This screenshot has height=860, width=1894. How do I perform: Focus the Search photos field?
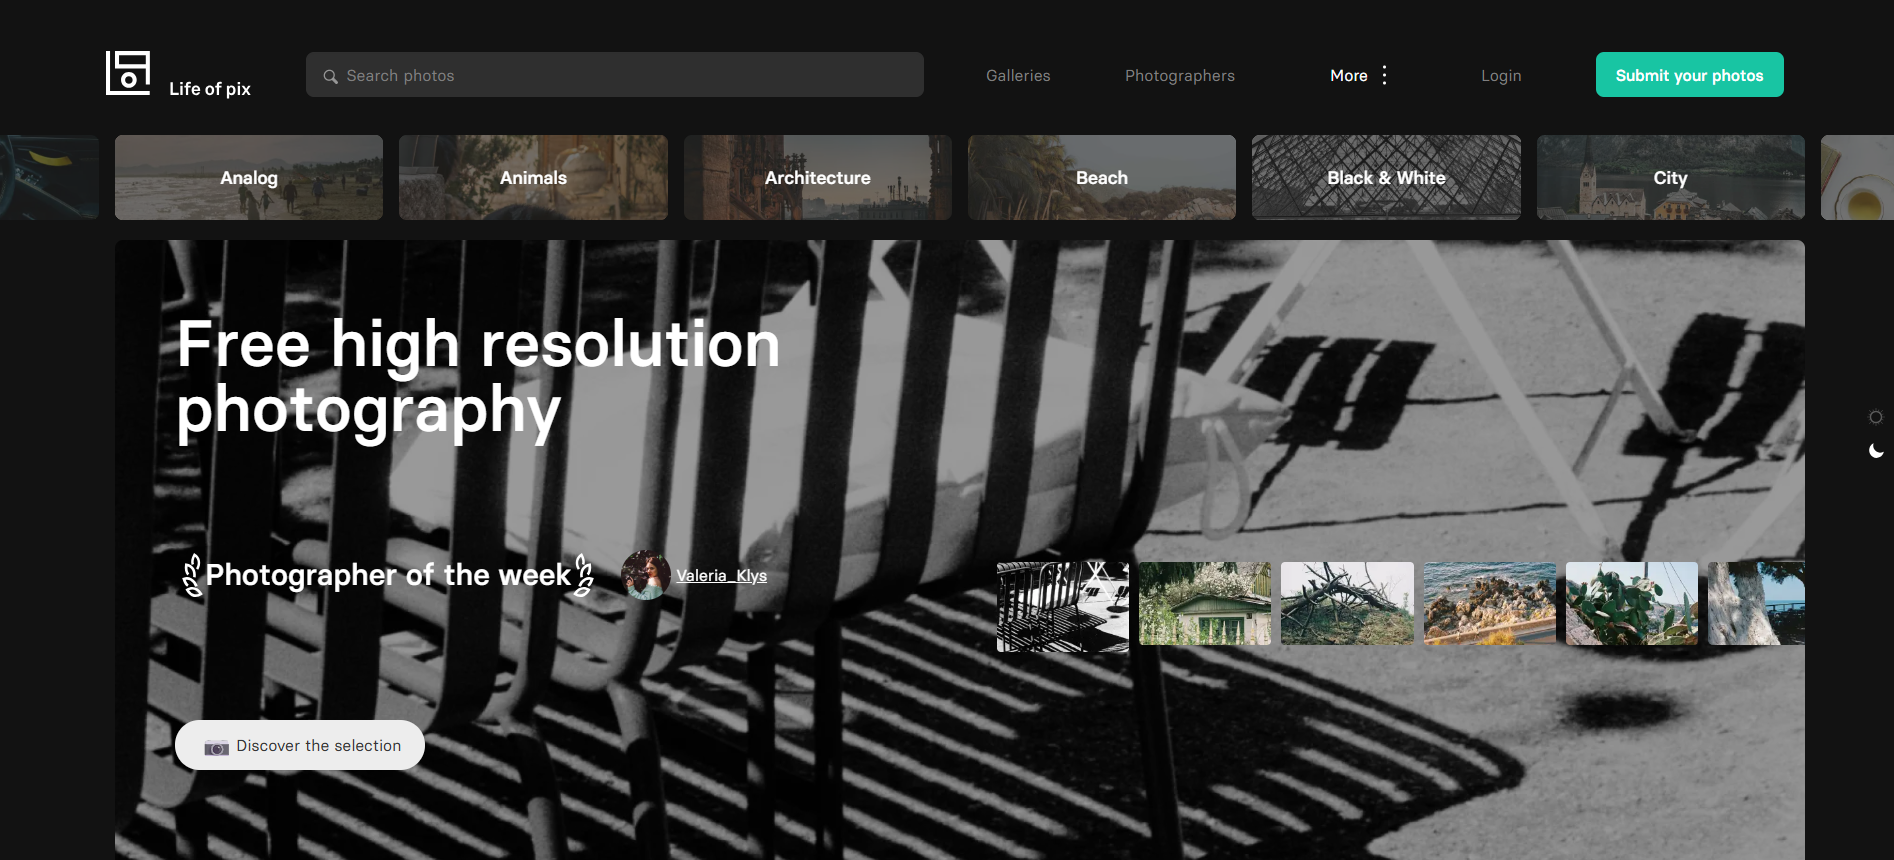click(x=615, y=75)
